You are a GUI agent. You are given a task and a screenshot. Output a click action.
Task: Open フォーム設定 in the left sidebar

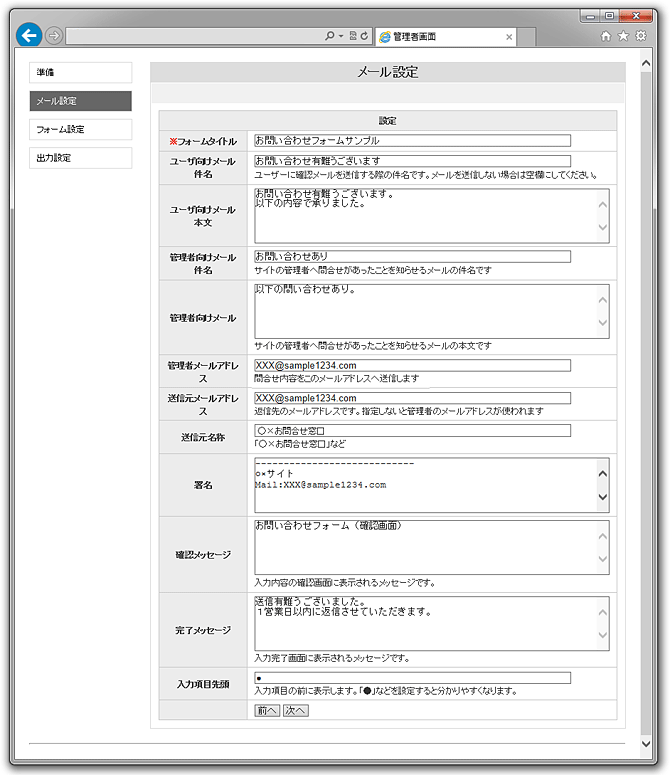pyautogui.click(x=81, y=130)
